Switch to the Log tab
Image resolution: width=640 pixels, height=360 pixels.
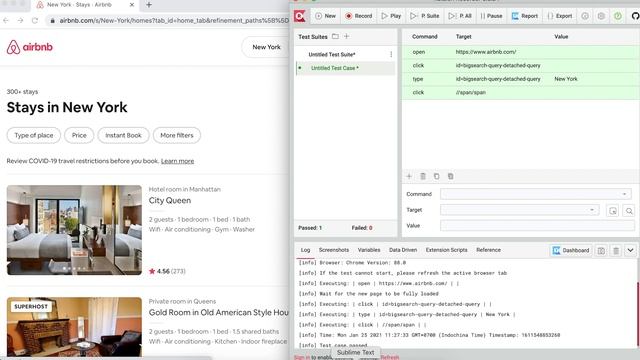click(x=305, y=250)
